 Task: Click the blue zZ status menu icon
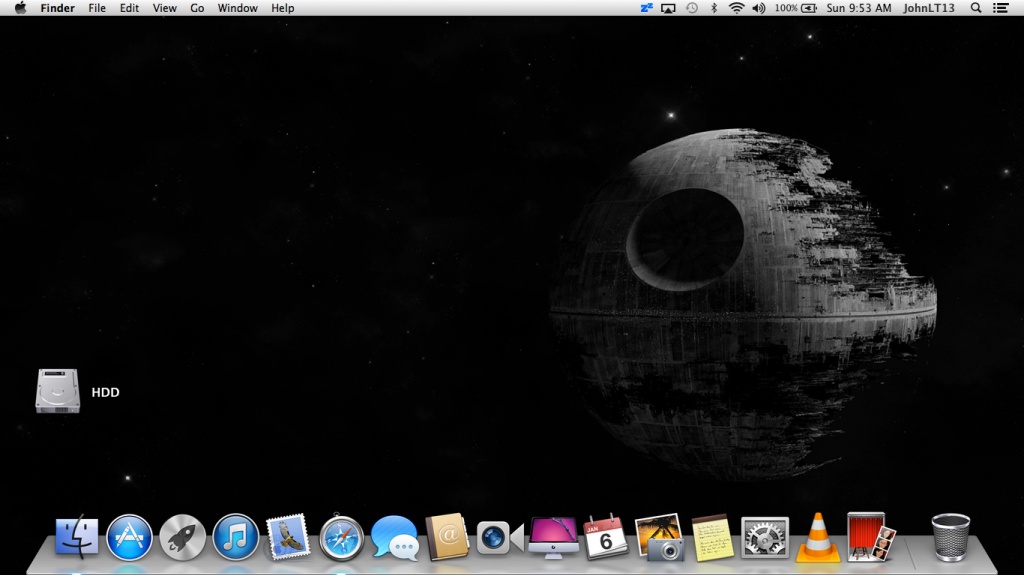tap(647, 8)
